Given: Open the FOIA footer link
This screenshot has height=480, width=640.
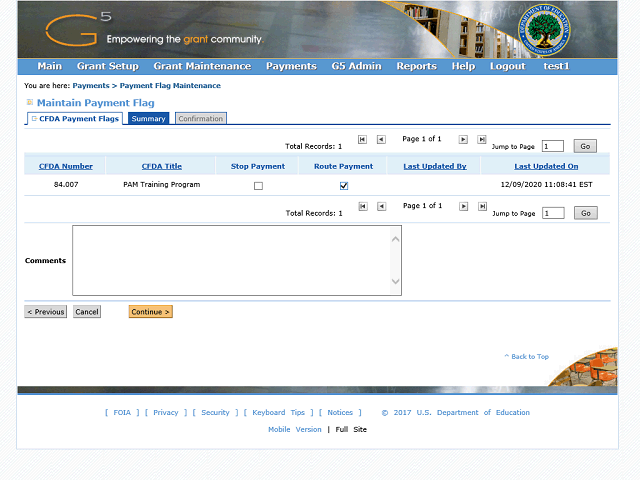Looking at the screenshot, I should point(122,413).
